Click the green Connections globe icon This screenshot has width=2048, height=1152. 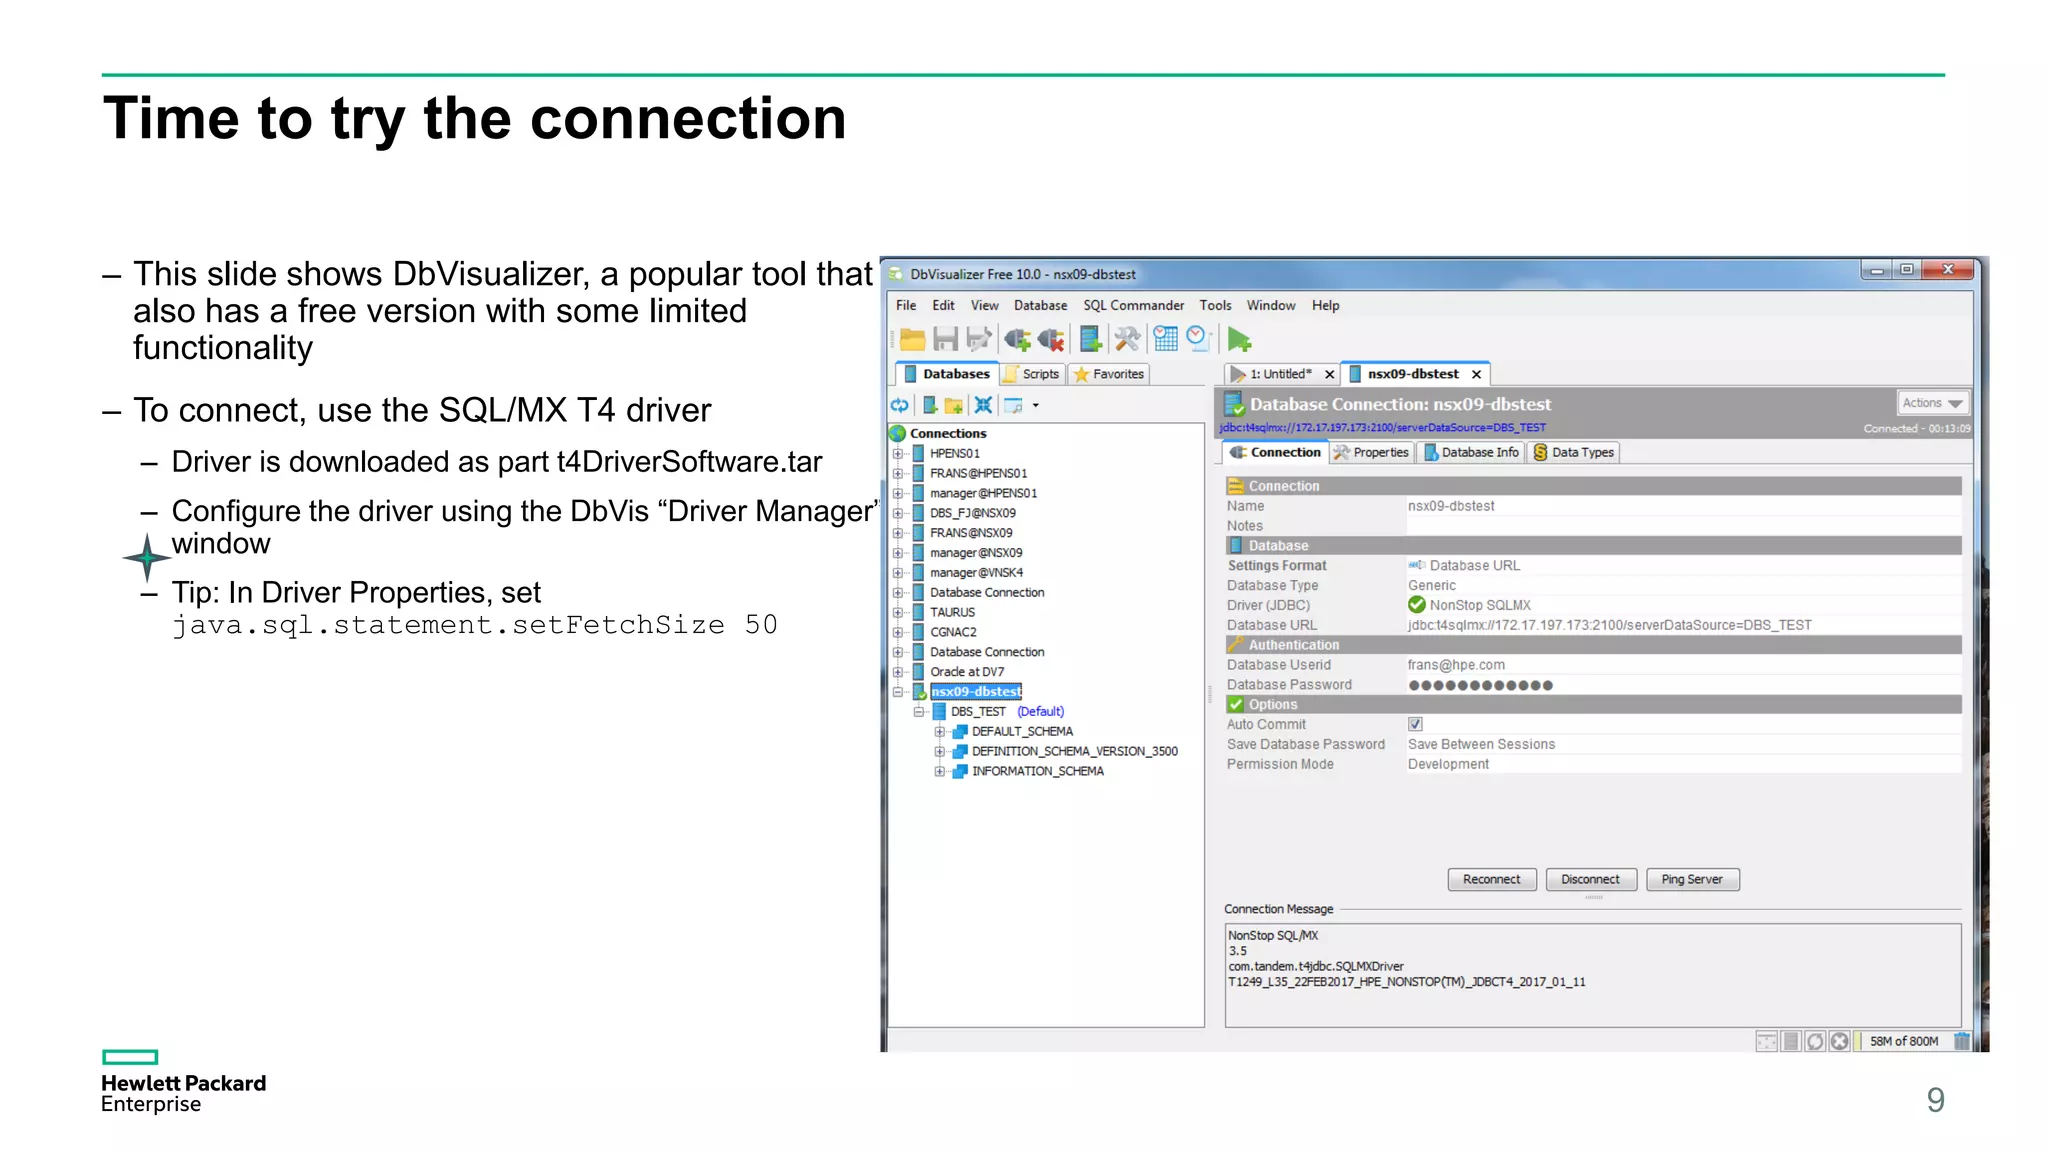point(898,433)
